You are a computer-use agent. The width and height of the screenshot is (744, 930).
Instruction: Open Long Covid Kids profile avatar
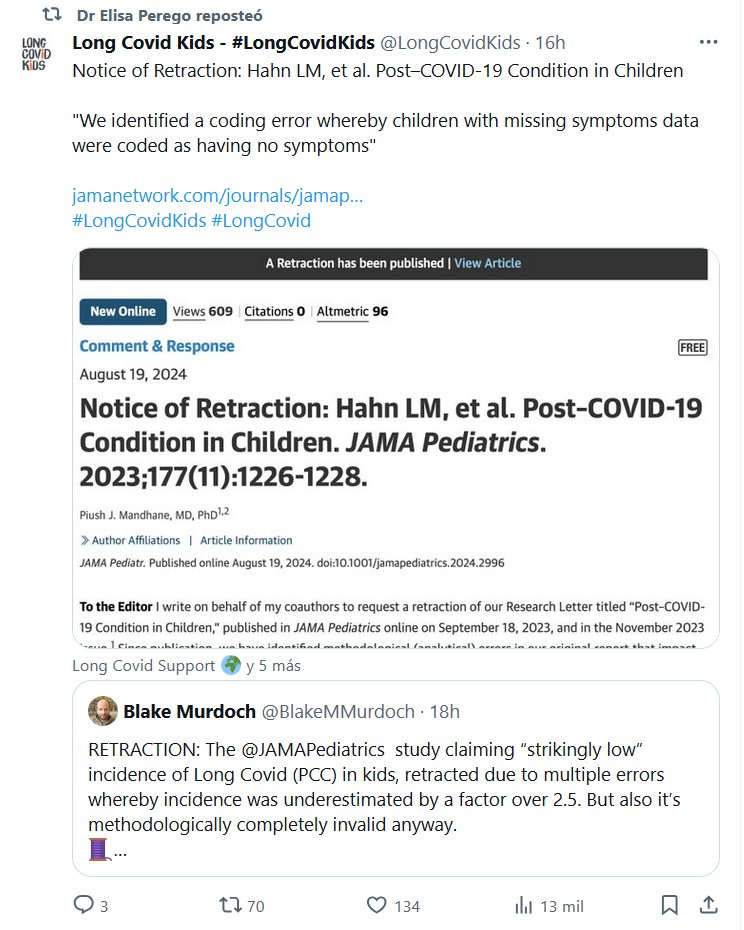36,52
